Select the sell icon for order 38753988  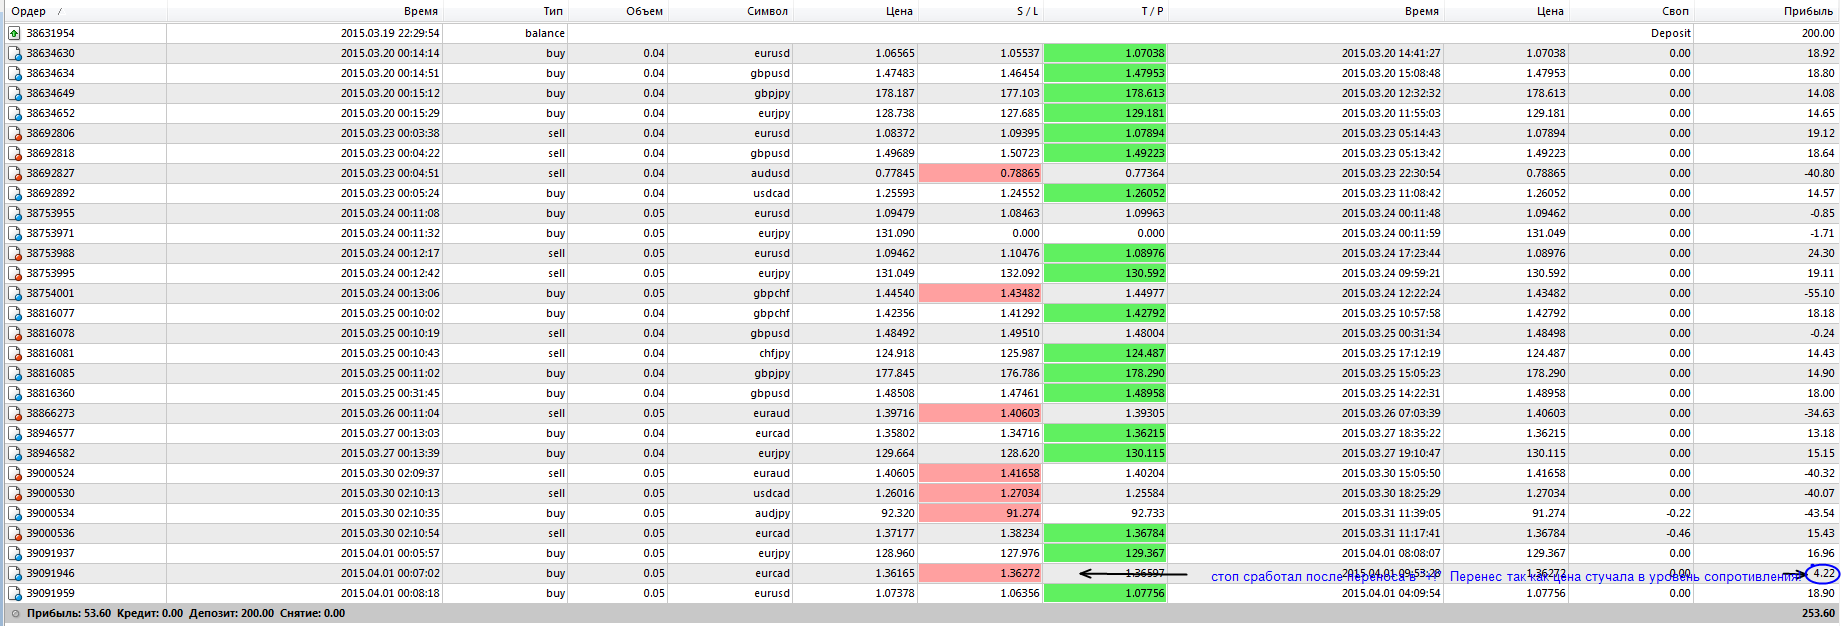[x=14, y=253]
